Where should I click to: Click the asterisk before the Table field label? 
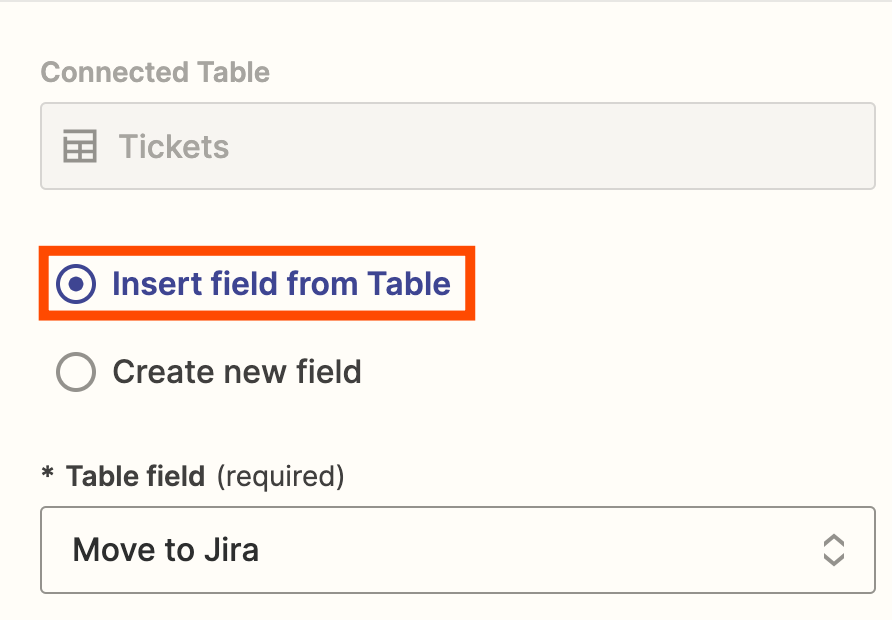tap(47, 477)
